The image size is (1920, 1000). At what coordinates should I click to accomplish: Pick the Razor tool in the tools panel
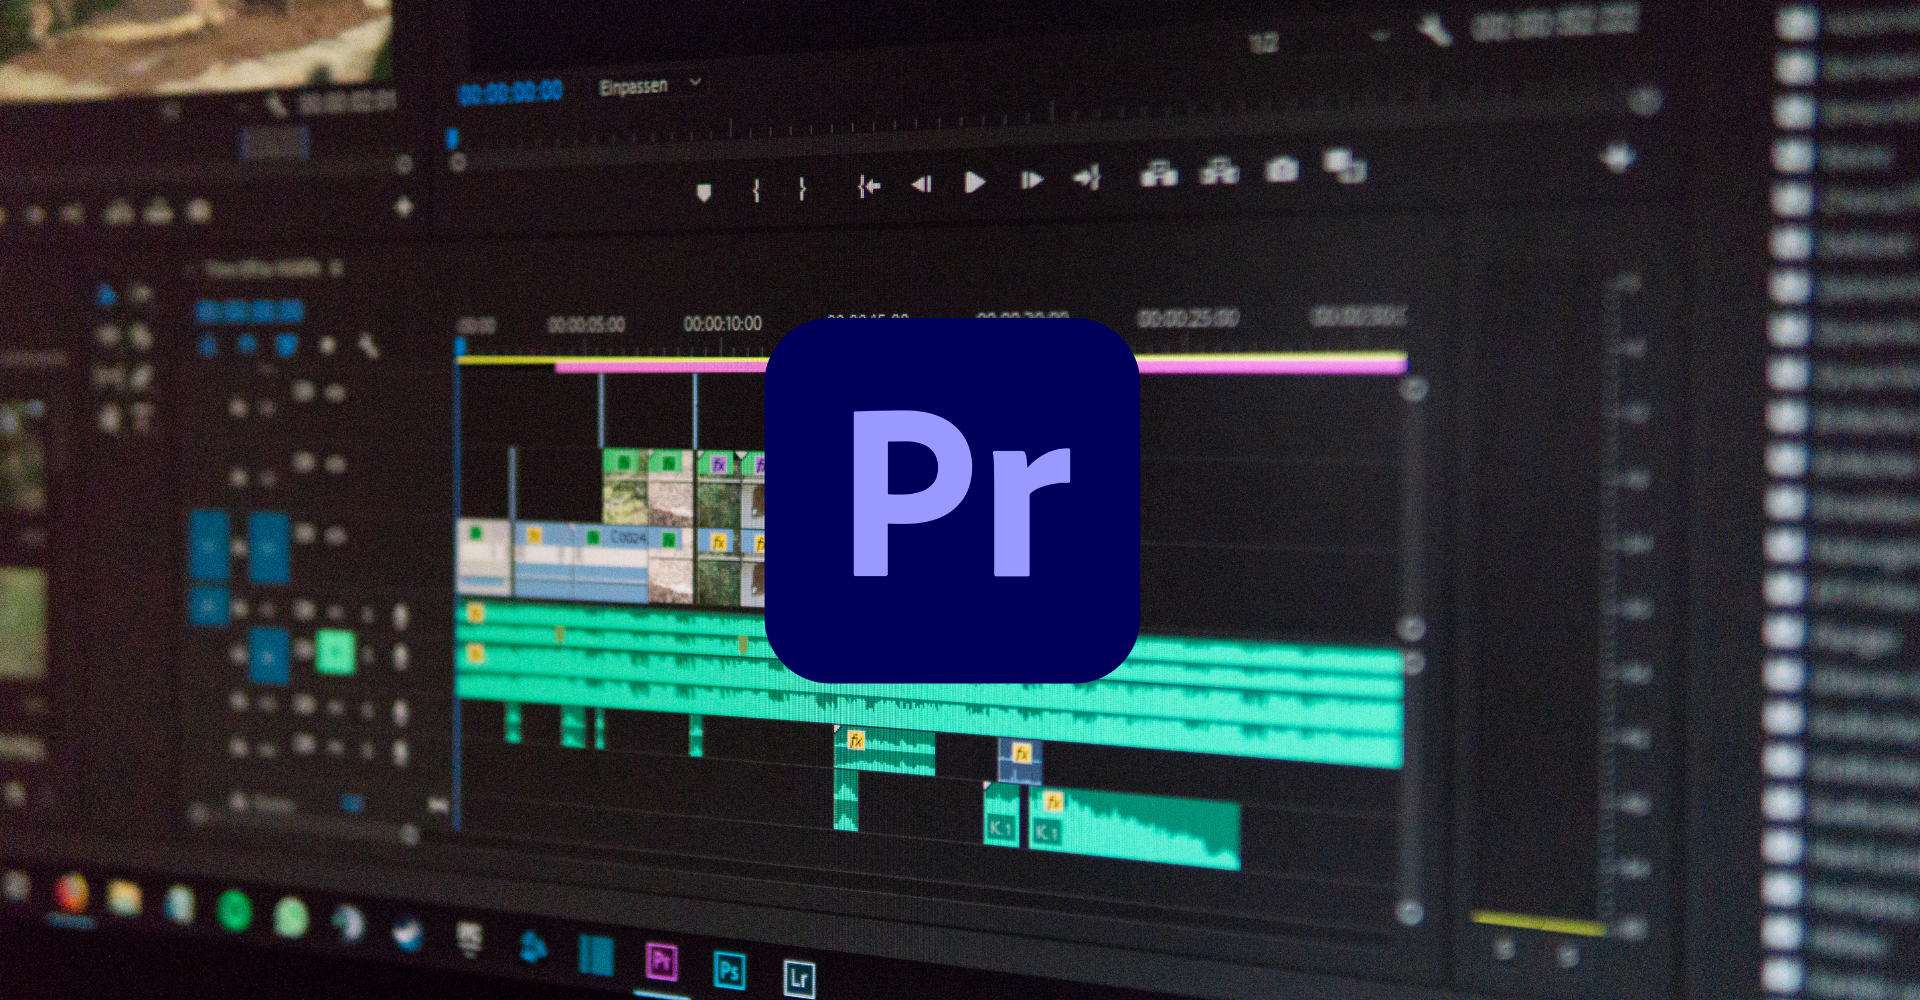(141, 335)
